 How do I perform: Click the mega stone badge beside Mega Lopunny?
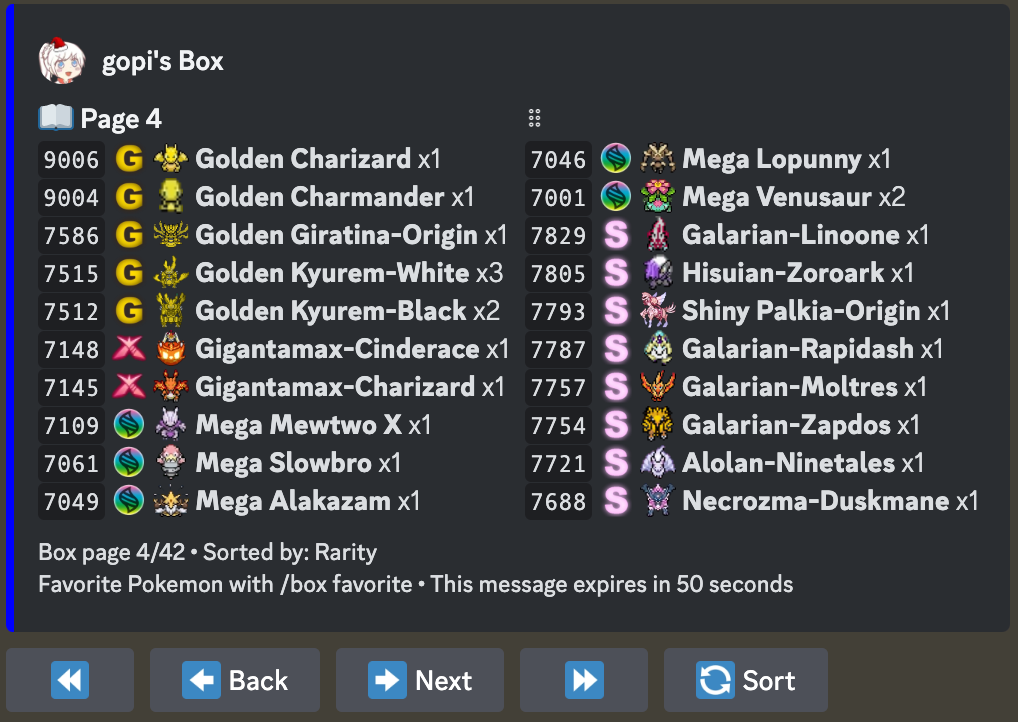(x=616, y=159)
